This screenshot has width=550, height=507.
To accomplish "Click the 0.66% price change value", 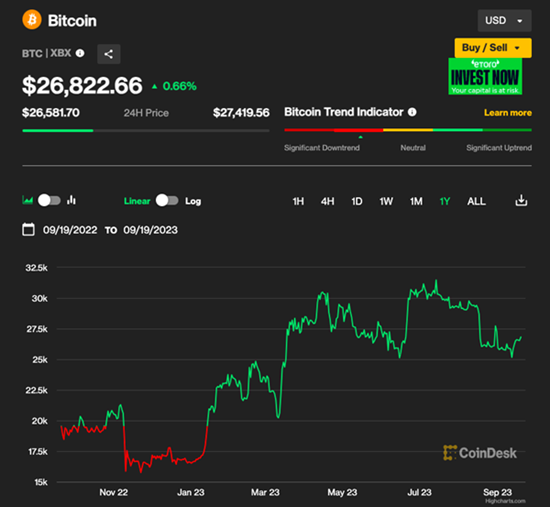I will [179, 86].
